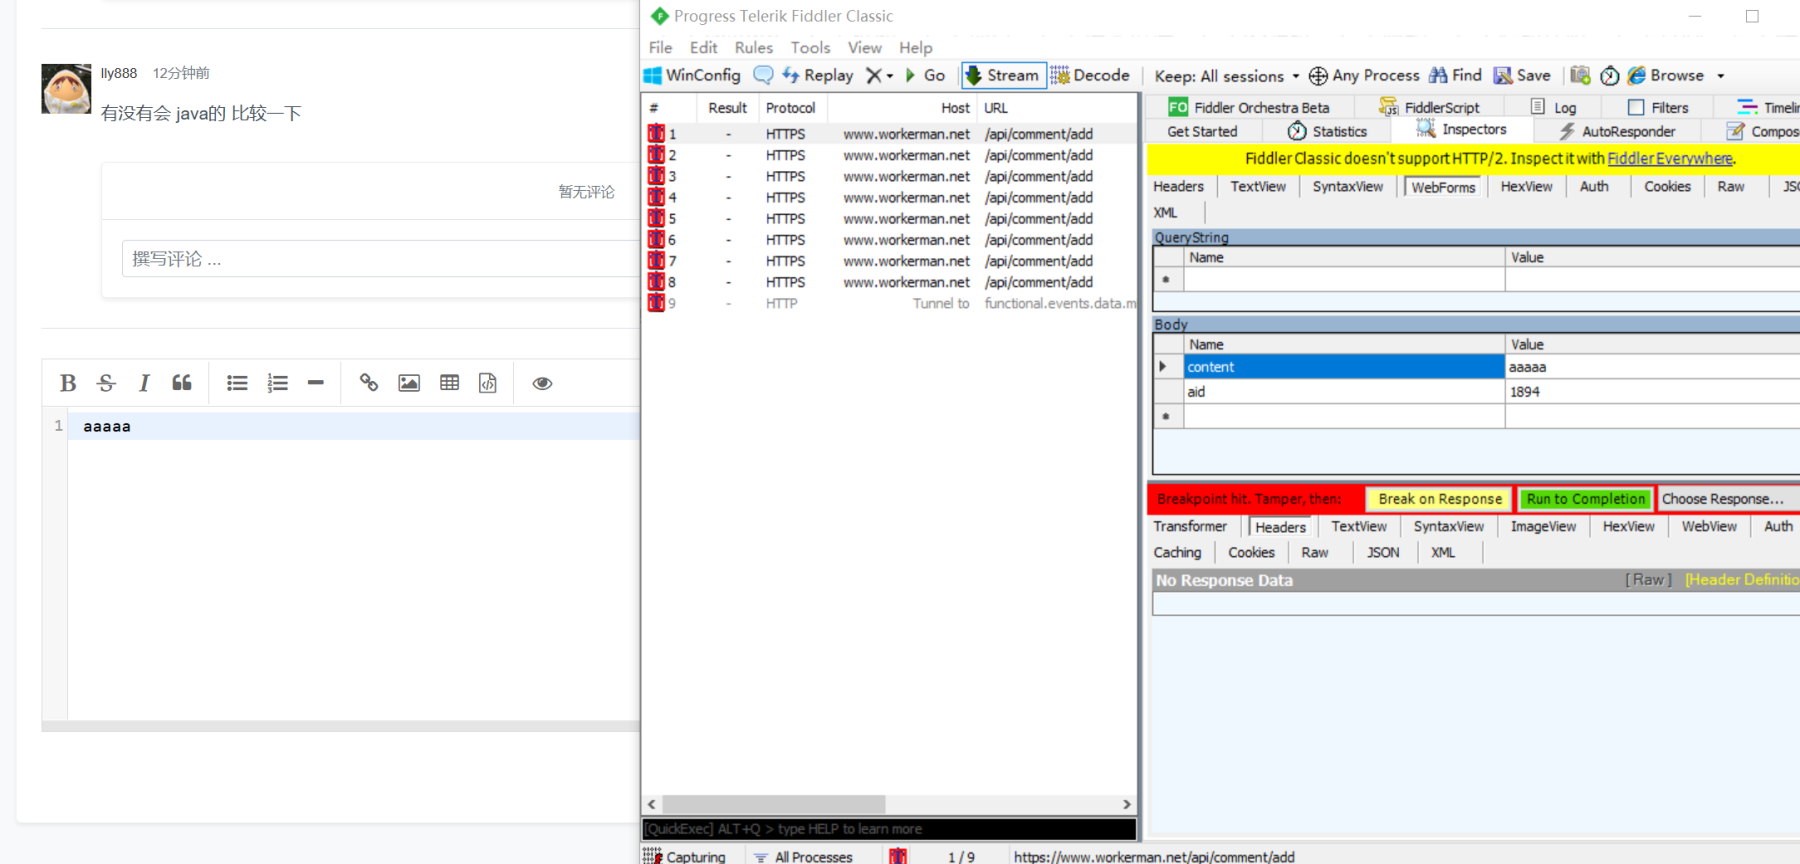
Task: Apply italic formatting in the editor
Action: 144,383
